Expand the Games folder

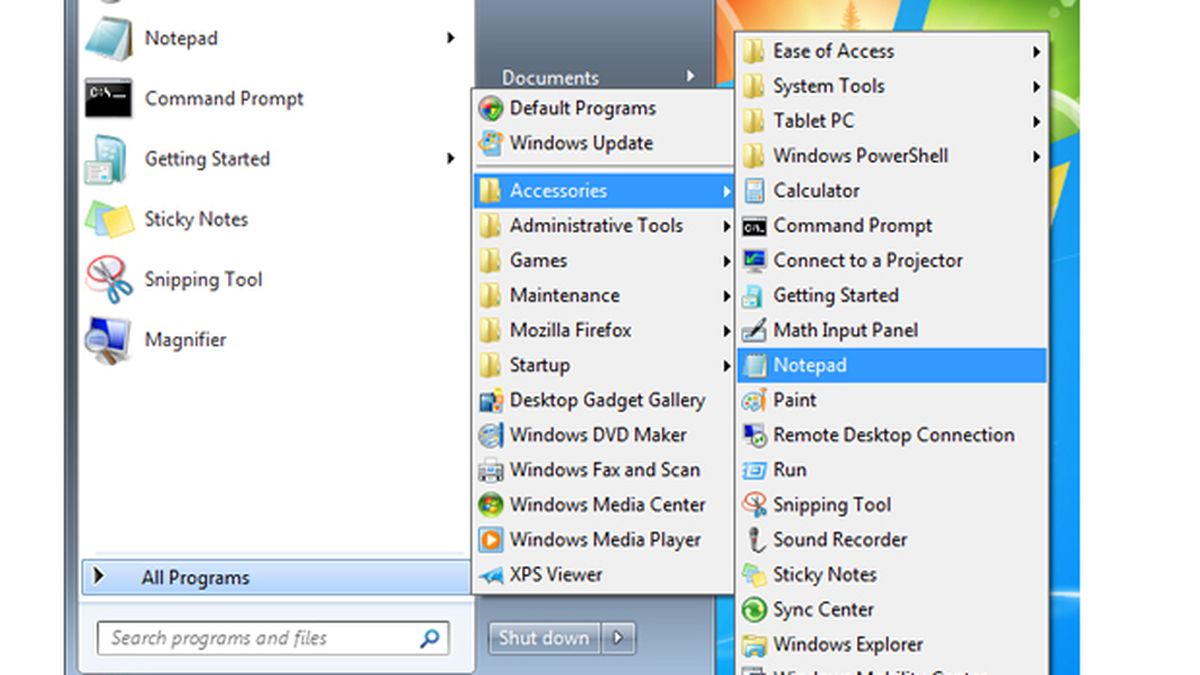[538, 260]
